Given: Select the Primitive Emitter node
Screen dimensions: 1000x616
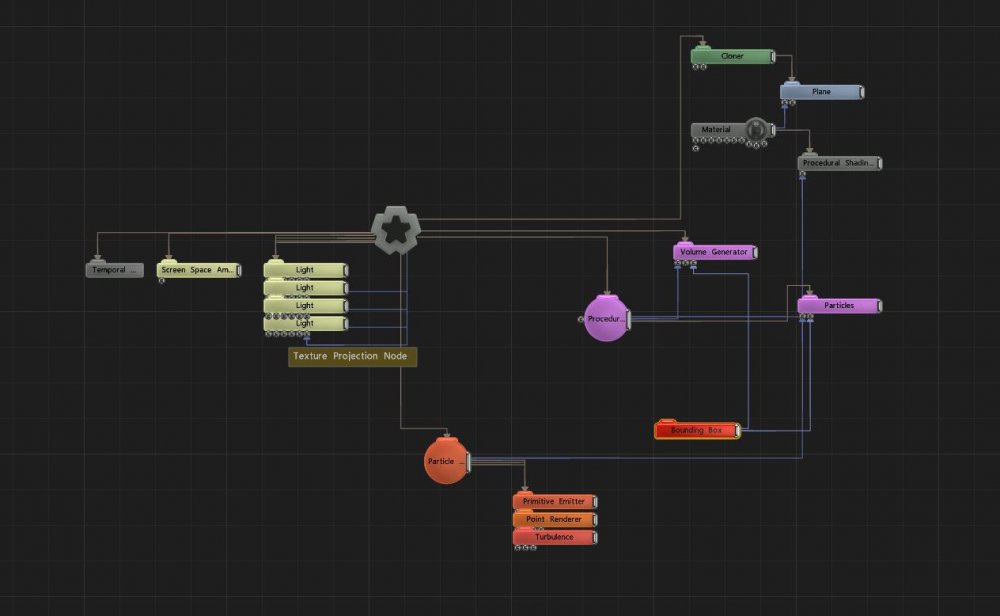Looking at the screenshot, I should point(553,501).
